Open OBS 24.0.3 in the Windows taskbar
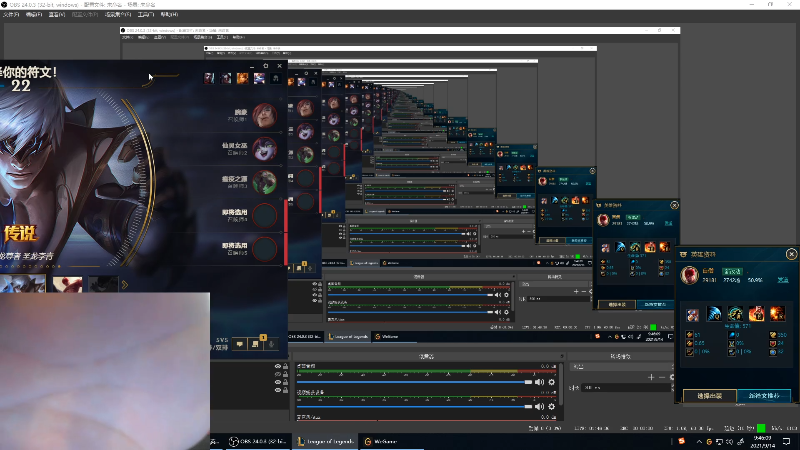The image size is (800, 450). point(258,441)
